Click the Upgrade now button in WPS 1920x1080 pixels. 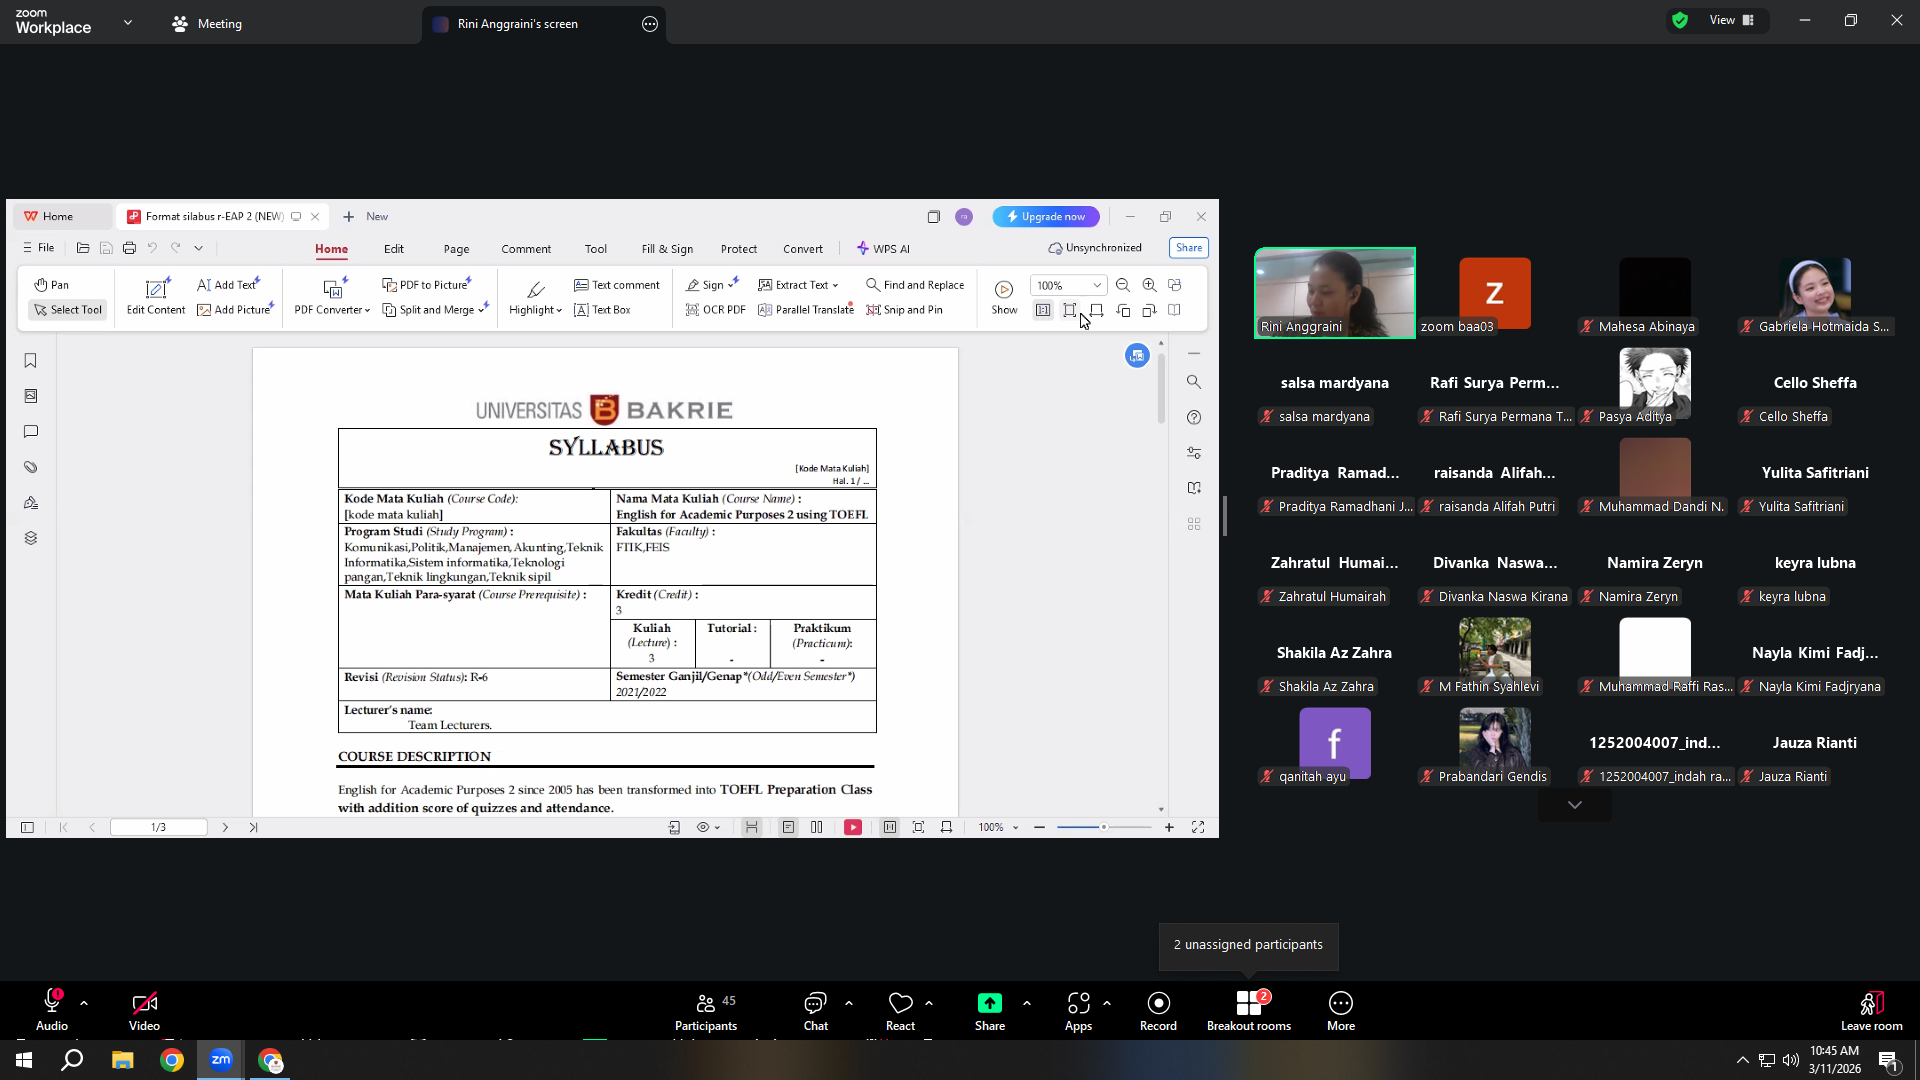pos(1046,217)
